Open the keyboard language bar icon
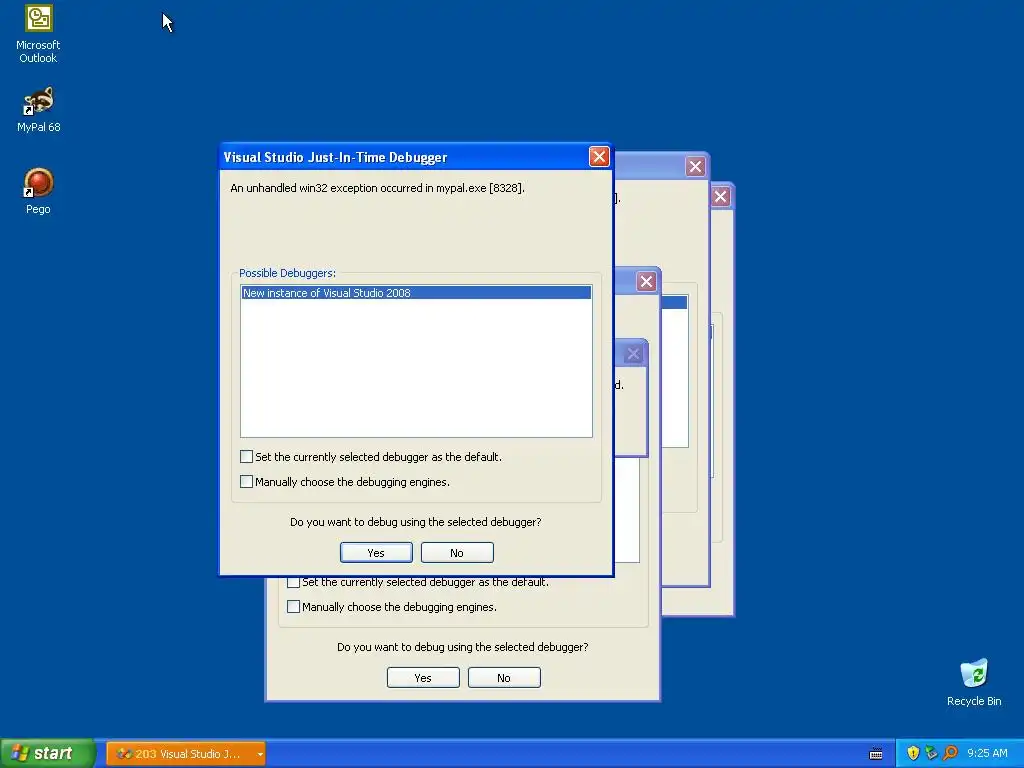This screenshot has width=1024, height=768. point(876,754)
